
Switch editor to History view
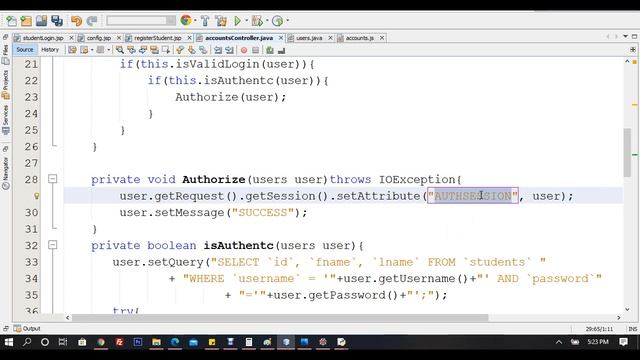pos(50,50)
